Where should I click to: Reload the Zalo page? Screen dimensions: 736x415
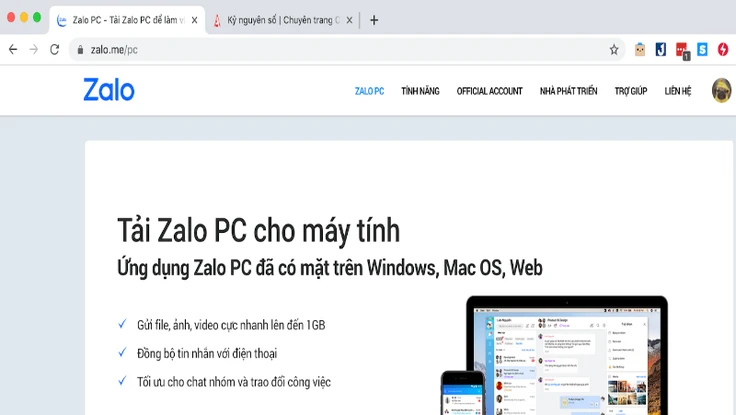coord(54,49)
